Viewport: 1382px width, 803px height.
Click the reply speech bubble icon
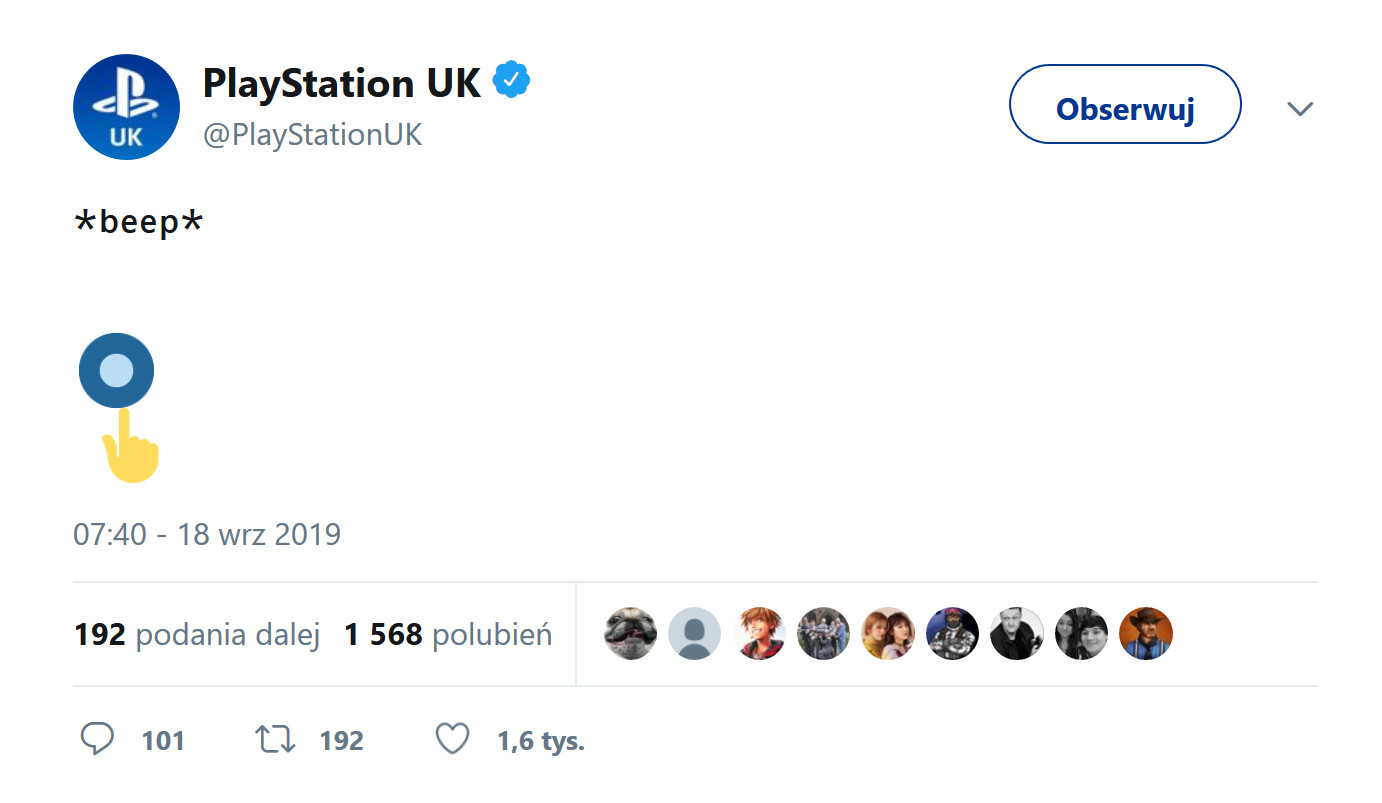coord(97,738)
